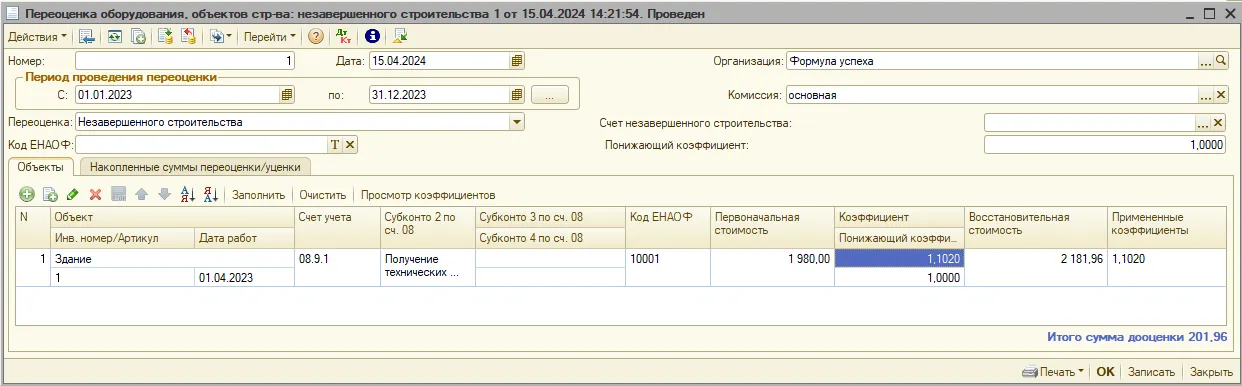Image resolution: width=1242 pixels, height=386 pixels.
Task: Select the Получение технических subконто cell
Action: (427, 267)
